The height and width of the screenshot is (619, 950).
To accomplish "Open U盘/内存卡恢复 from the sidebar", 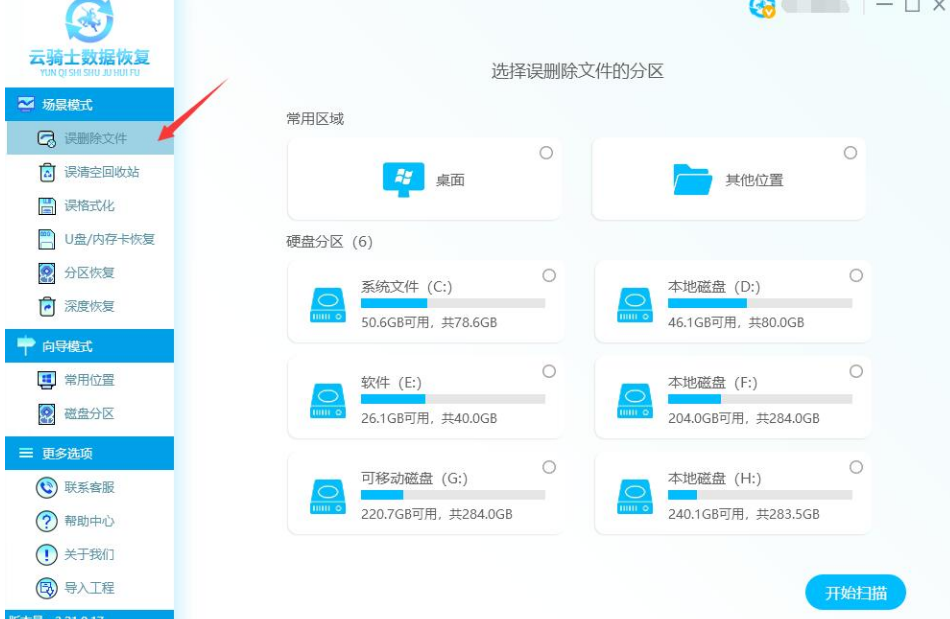I will pyautogui.click(x=109, y=239).
